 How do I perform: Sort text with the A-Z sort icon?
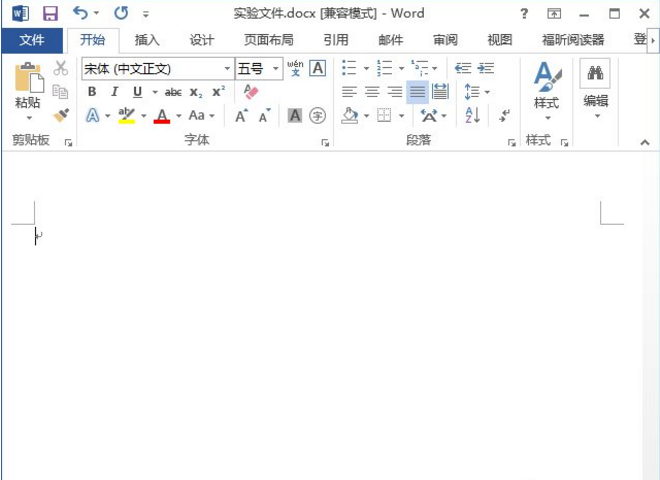tap(473, 115)
